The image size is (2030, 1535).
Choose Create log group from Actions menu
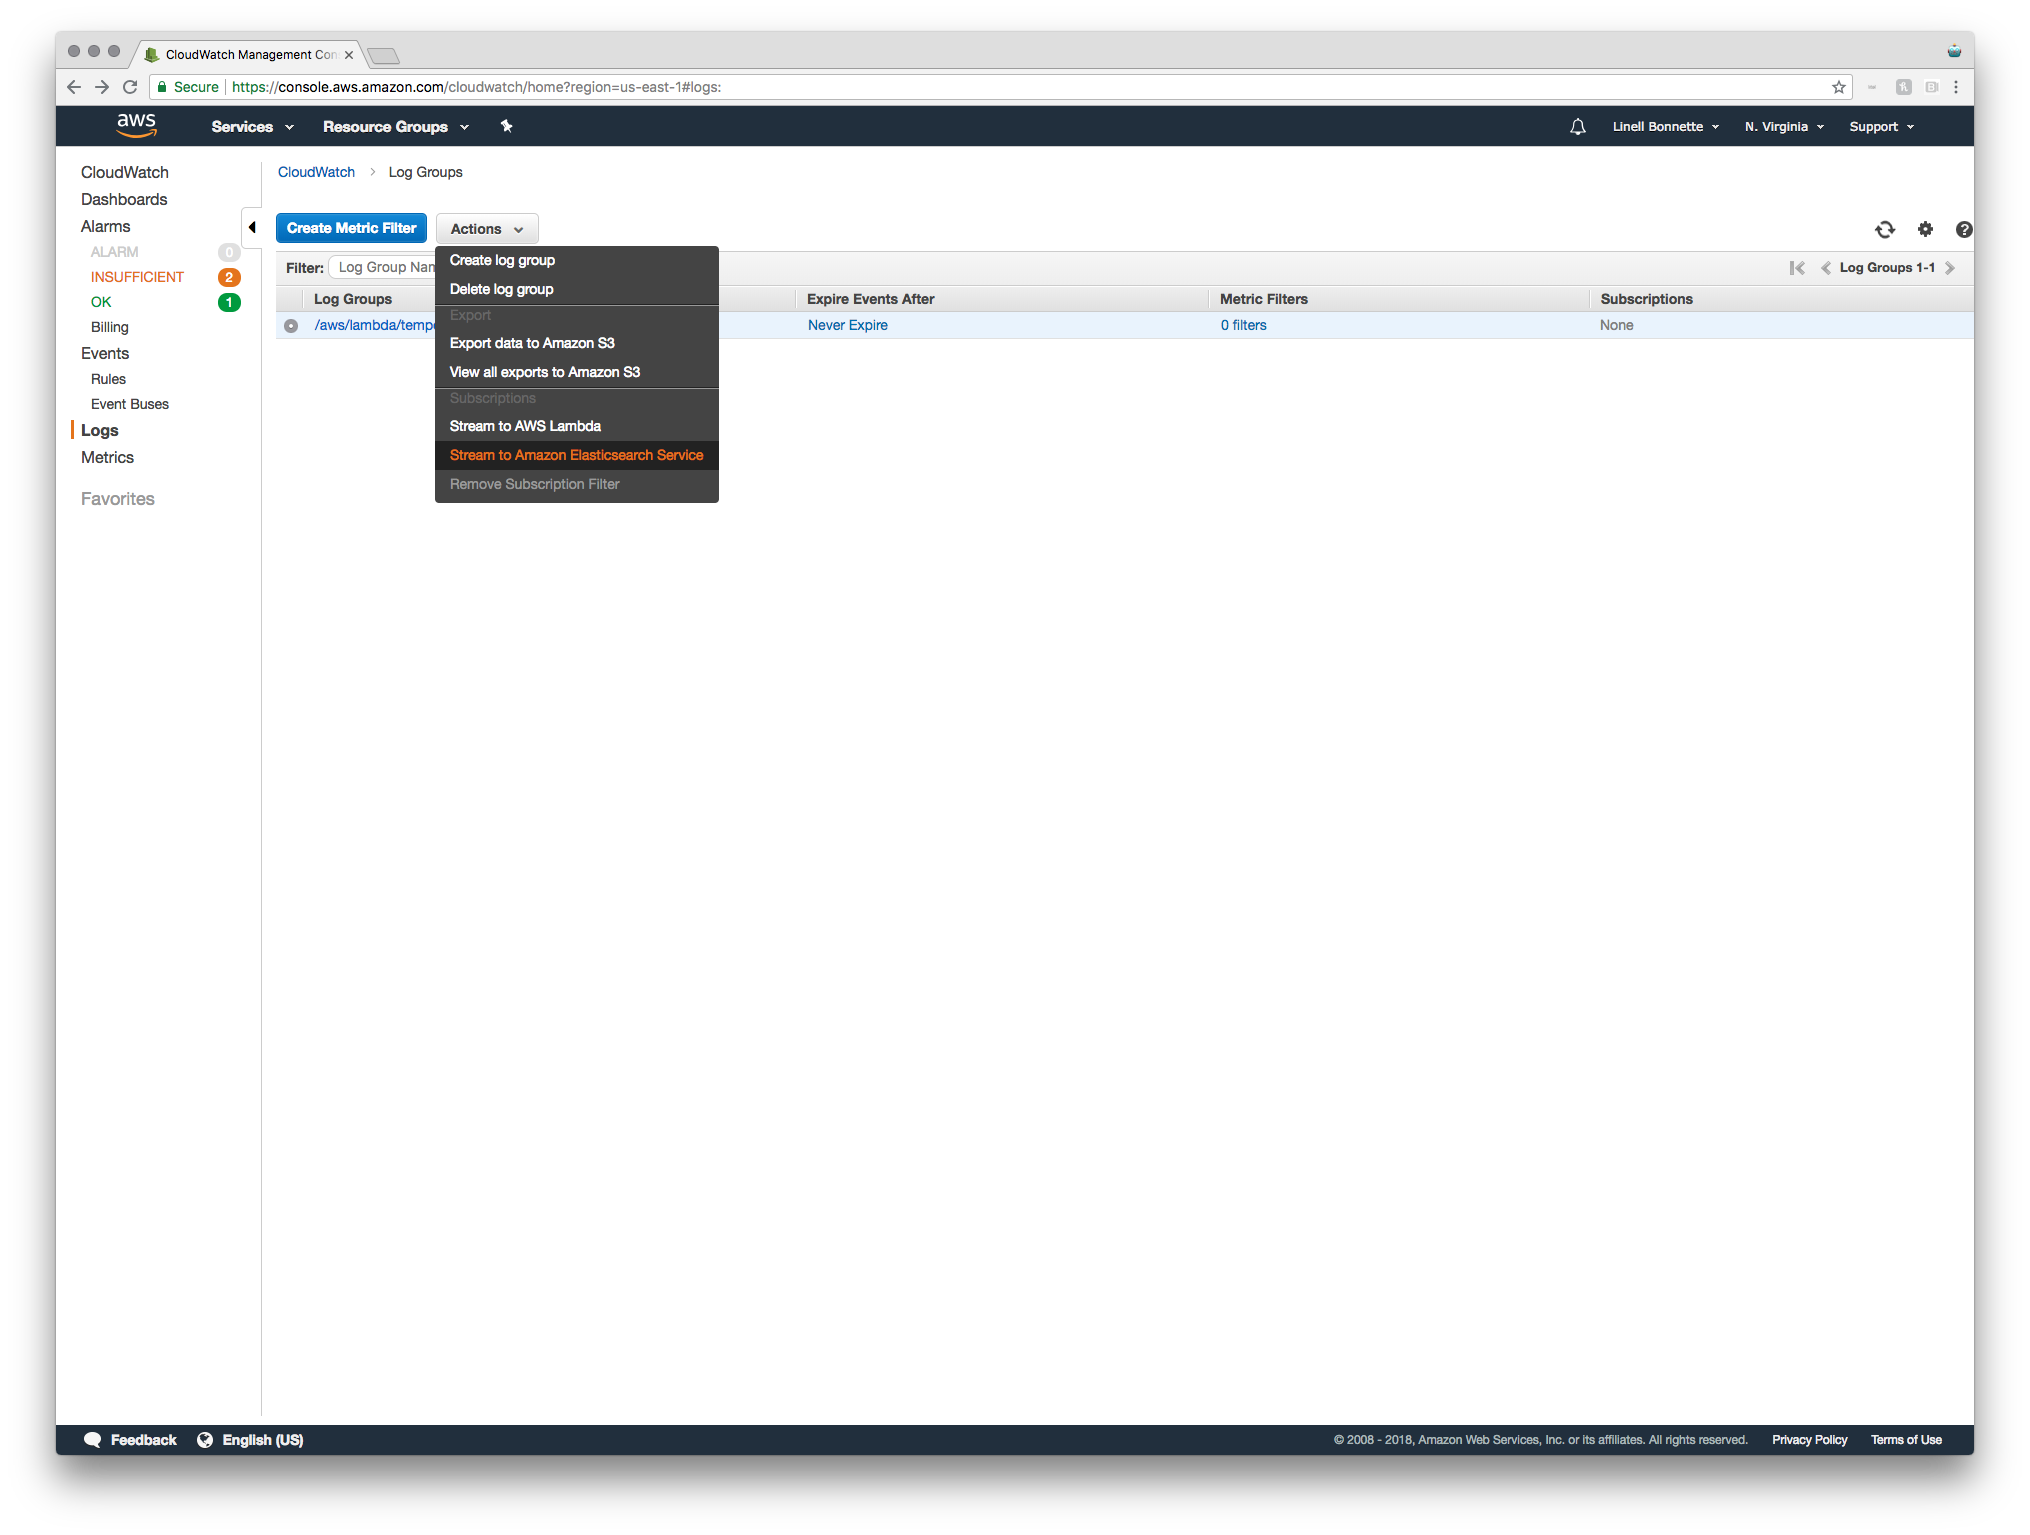[x=577, y=260]
